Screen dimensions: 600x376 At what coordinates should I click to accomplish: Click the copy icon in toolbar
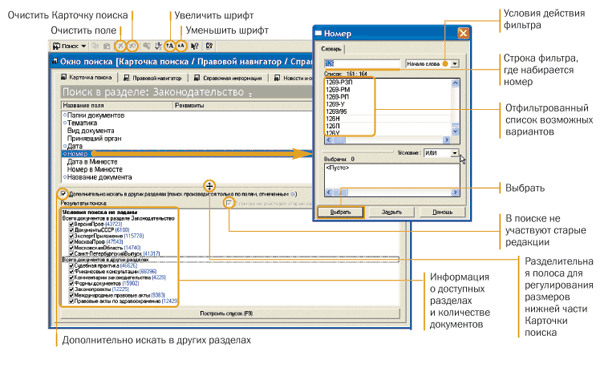point(95,46)
